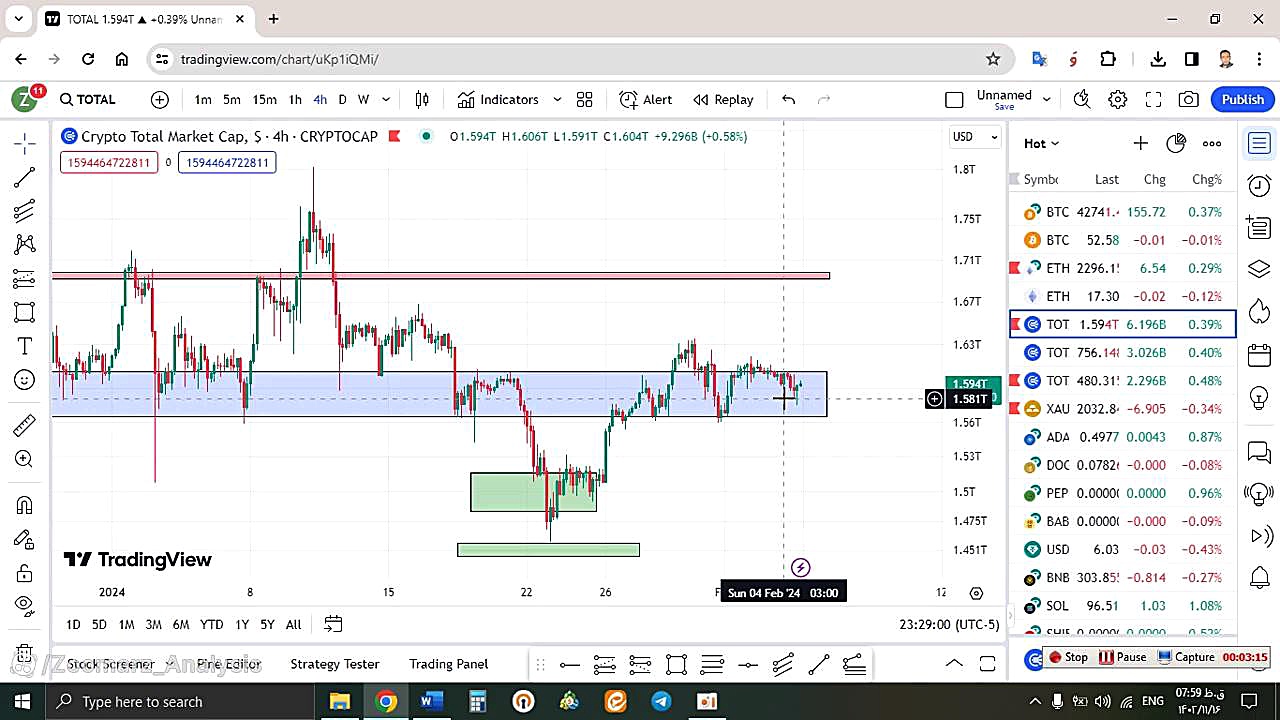This screenshot has height=720, width=1280.
Task: Open indicator templates grid icon
Action: coord(585,99)
